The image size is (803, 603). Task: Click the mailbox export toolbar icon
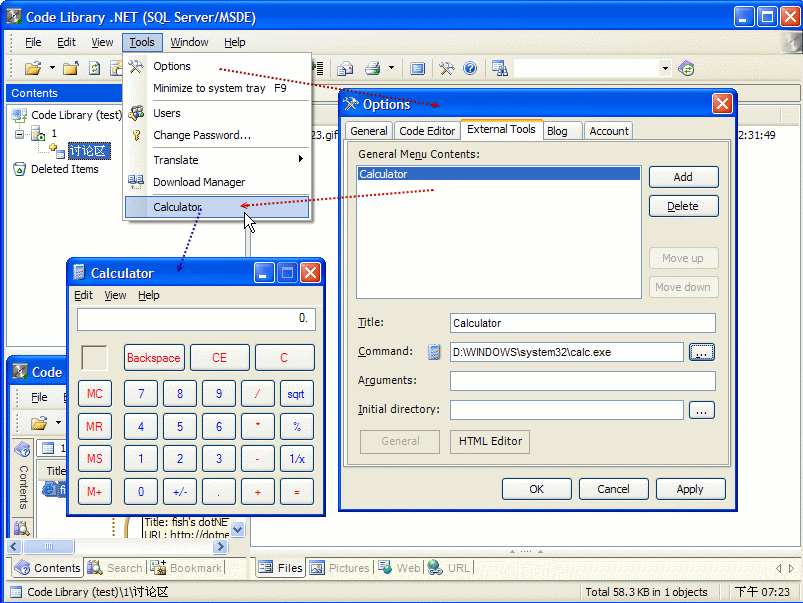tap(345, 68)
